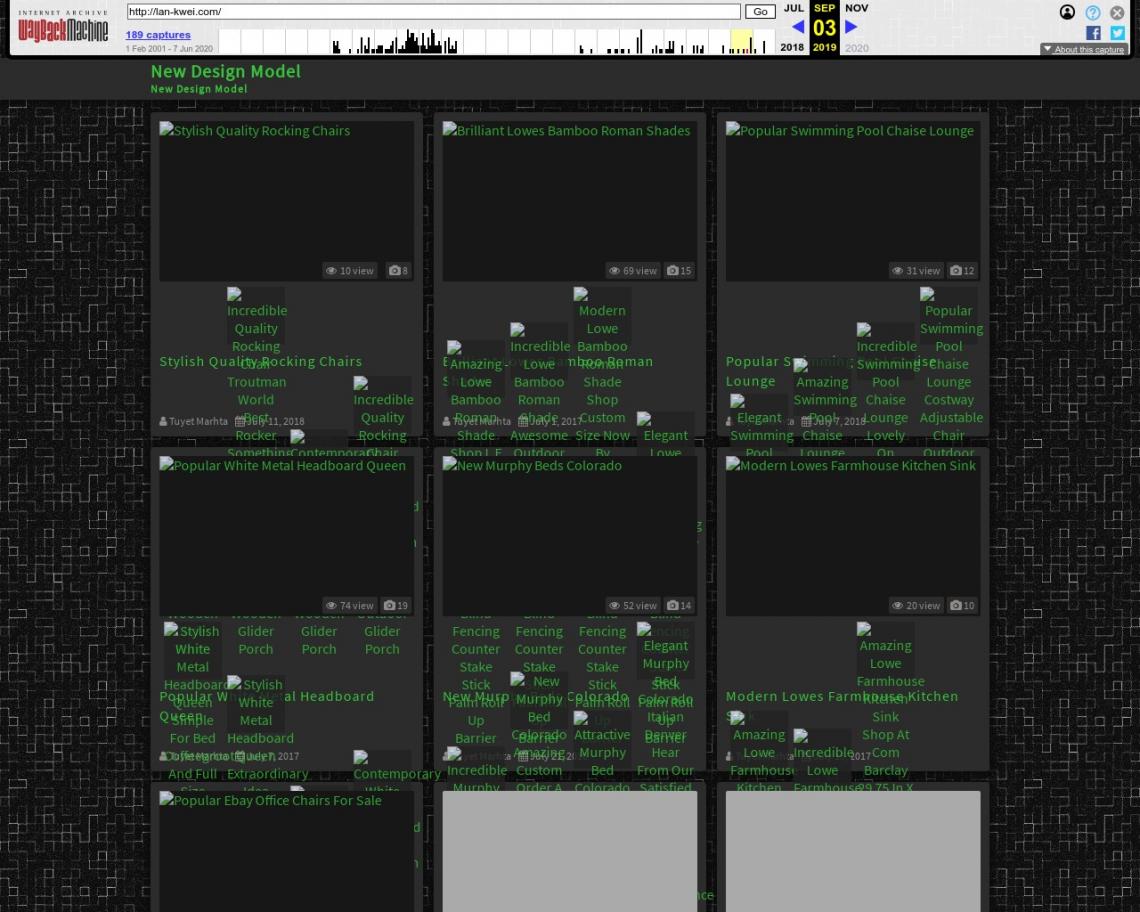Close the Wayback toolbar with the X icon
Image resolution: width=1140 pixels, height=912 pixels.
pos(1117,12)
